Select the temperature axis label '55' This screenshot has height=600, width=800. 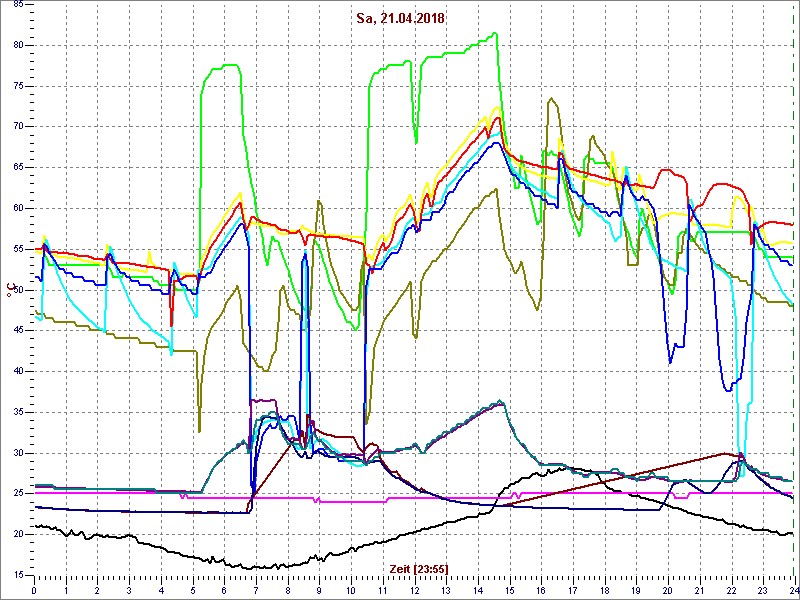pos(16,249)
